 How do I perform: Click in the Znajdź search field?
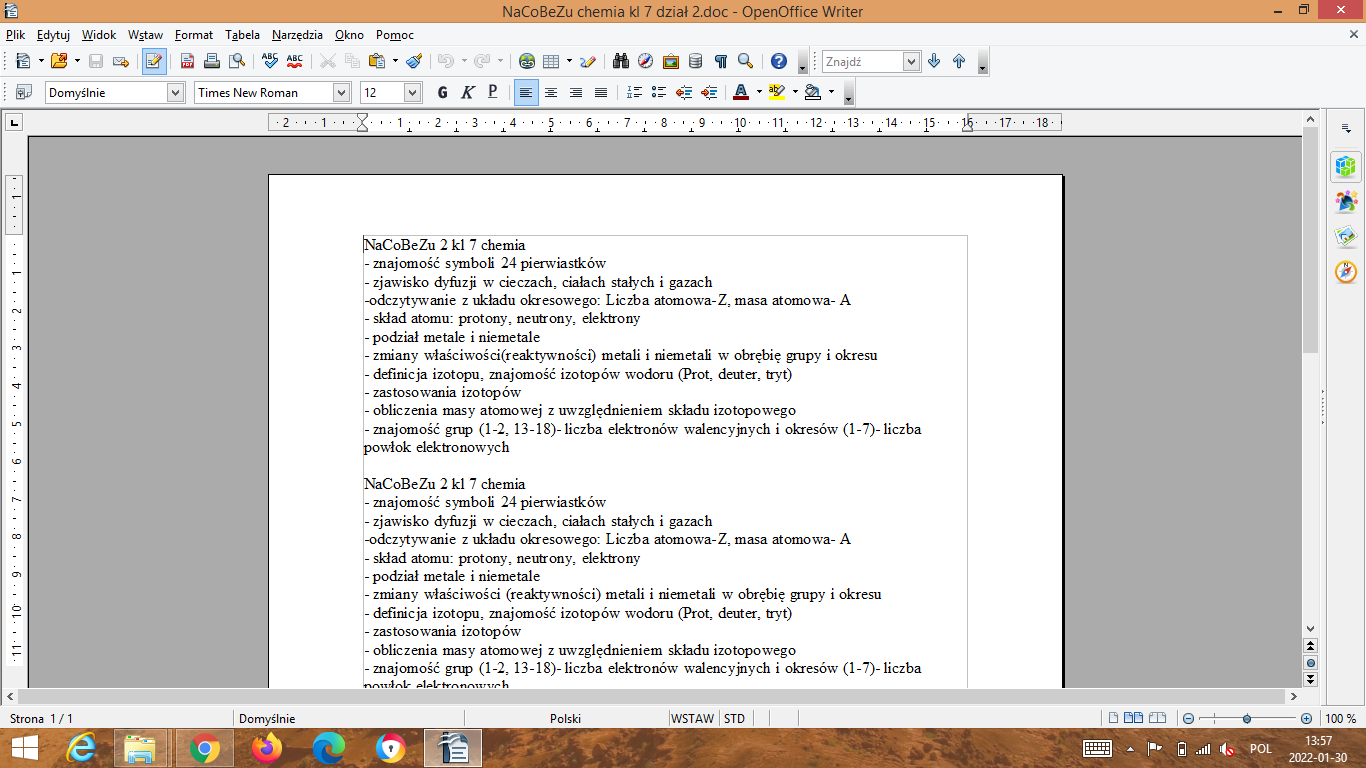point(862,61)
